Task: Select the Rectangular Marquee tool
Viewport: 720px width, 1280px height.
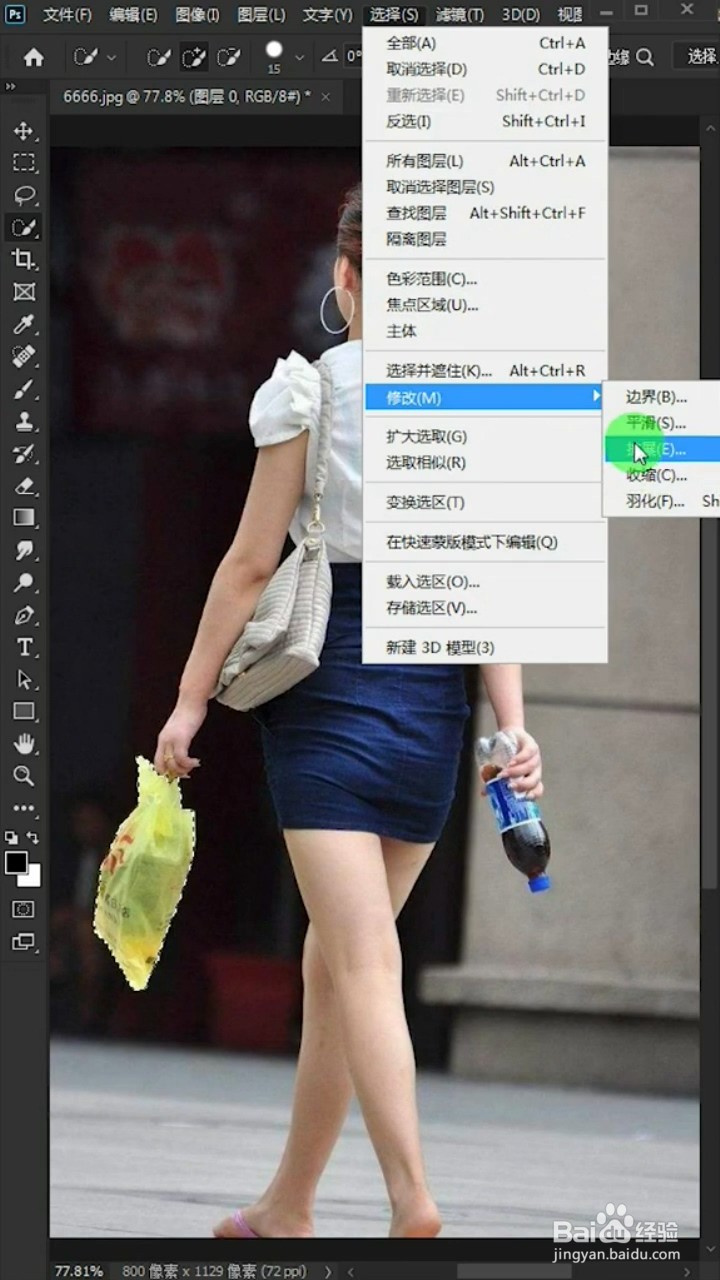Action: pos(24,163)
